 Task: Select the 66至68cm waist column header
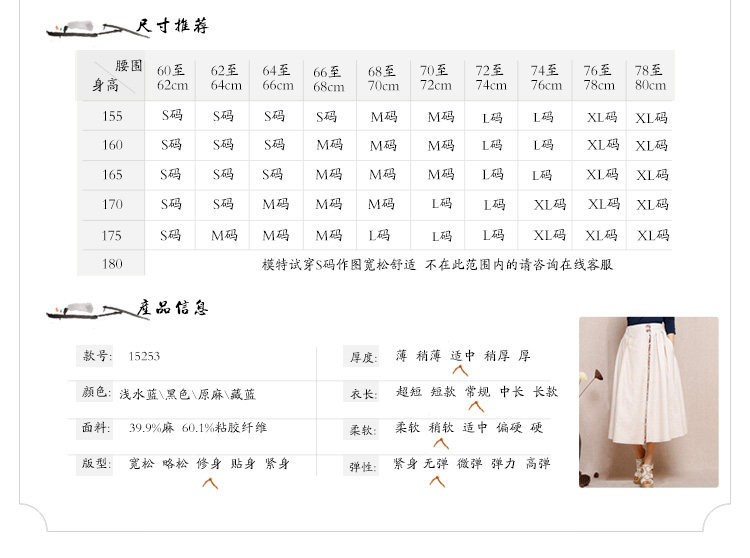[329, 79]
